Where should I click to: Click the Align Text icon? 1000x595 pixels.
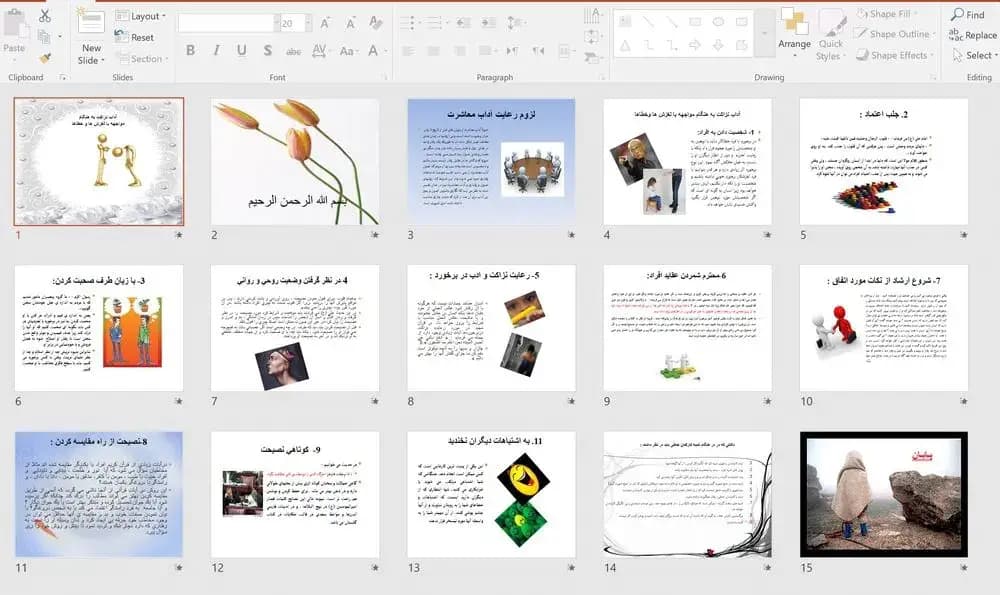click(x=592, y=37)
